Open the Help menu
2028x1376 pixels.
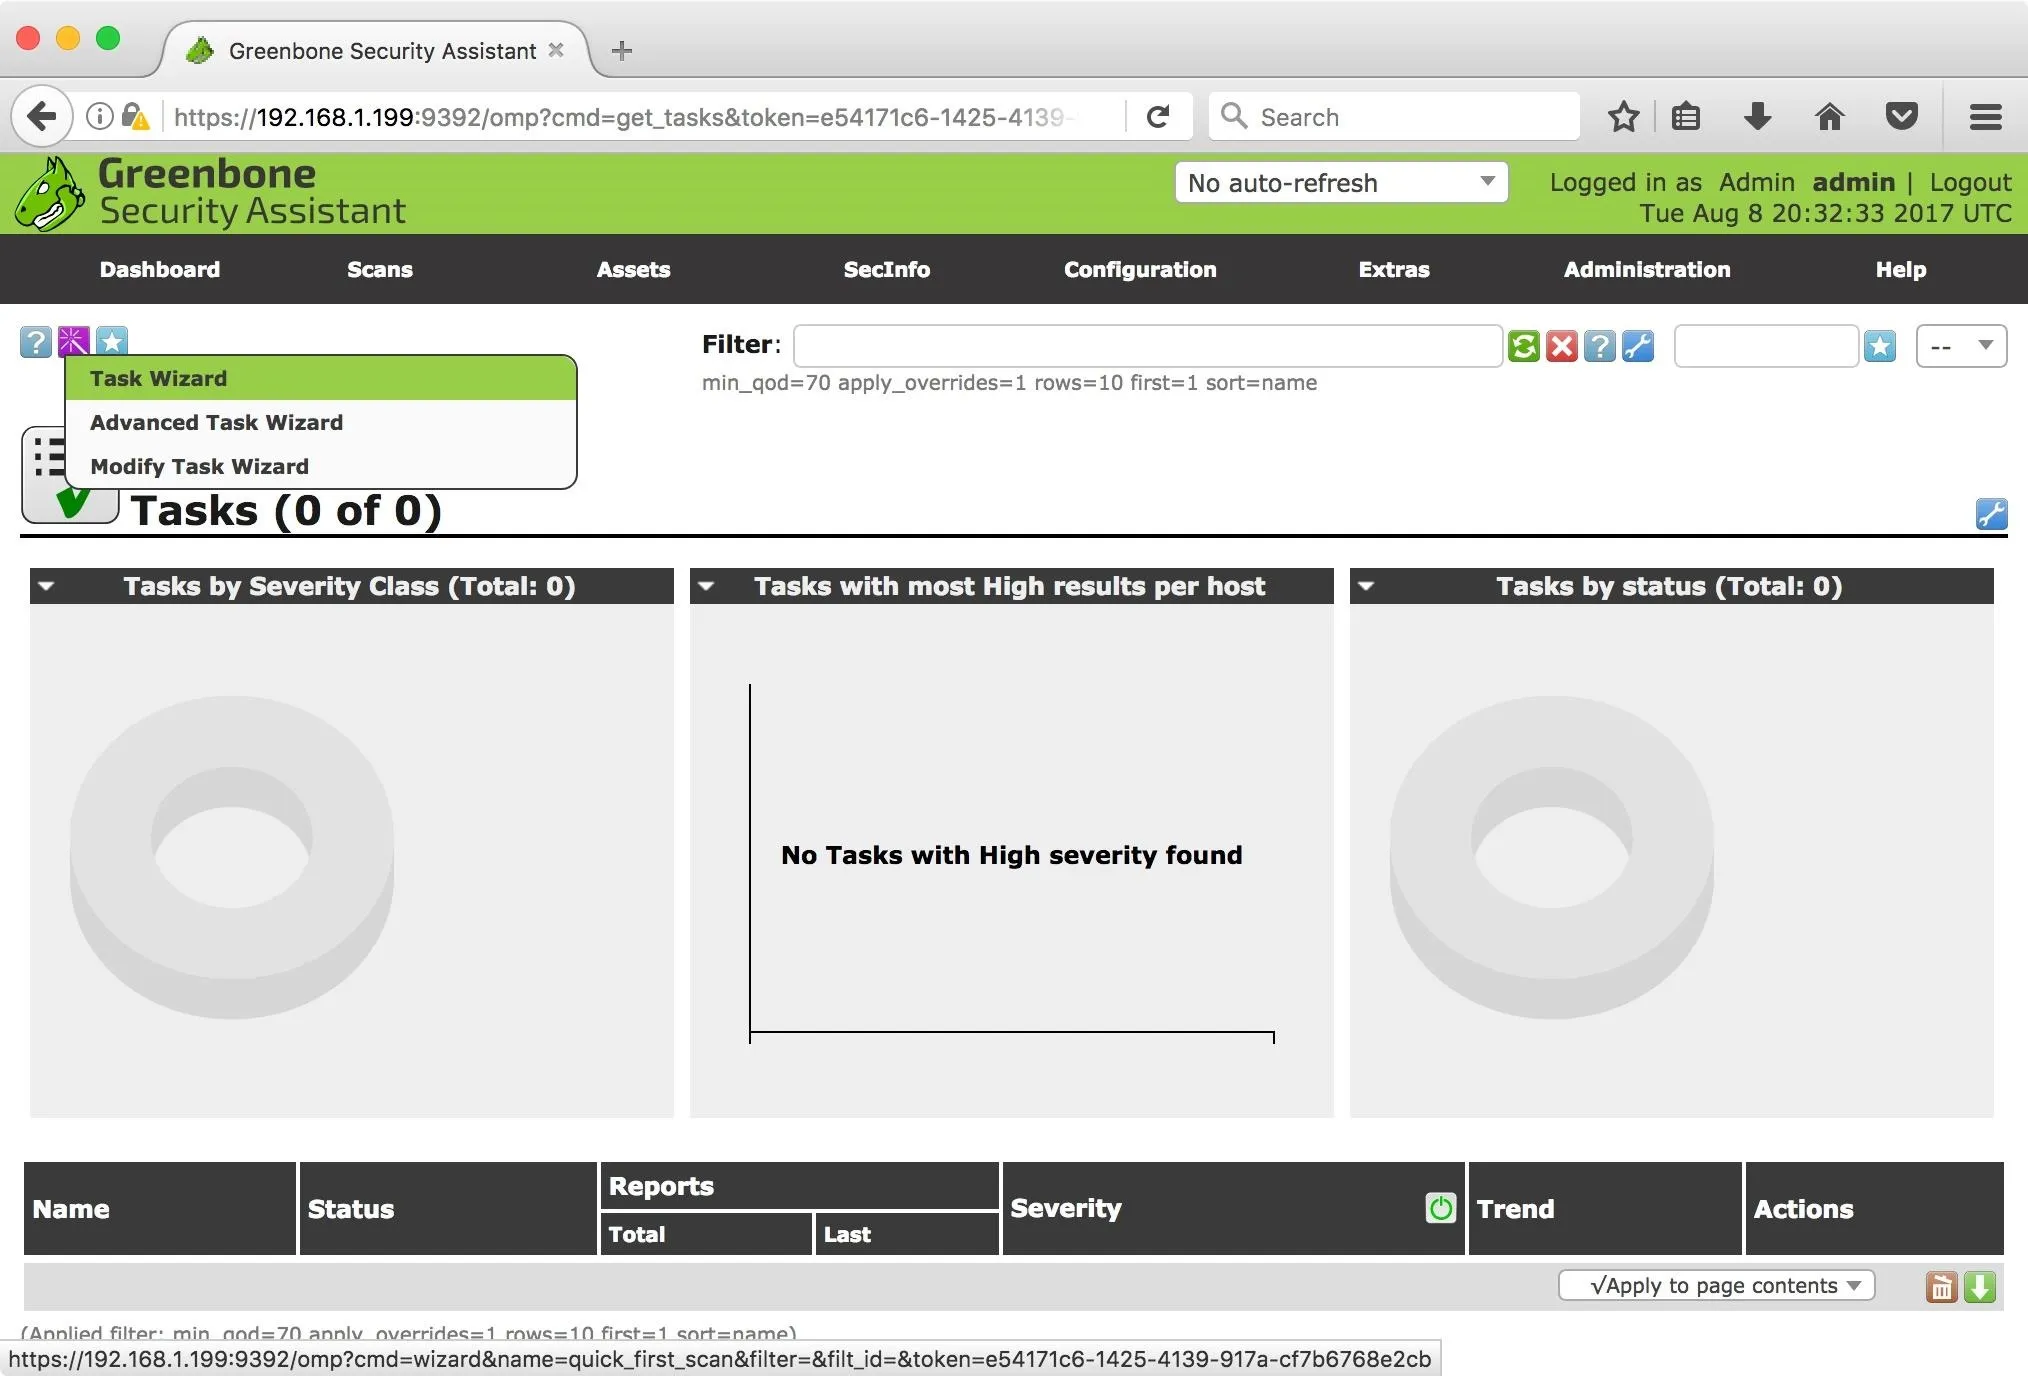coord(1901,269)
